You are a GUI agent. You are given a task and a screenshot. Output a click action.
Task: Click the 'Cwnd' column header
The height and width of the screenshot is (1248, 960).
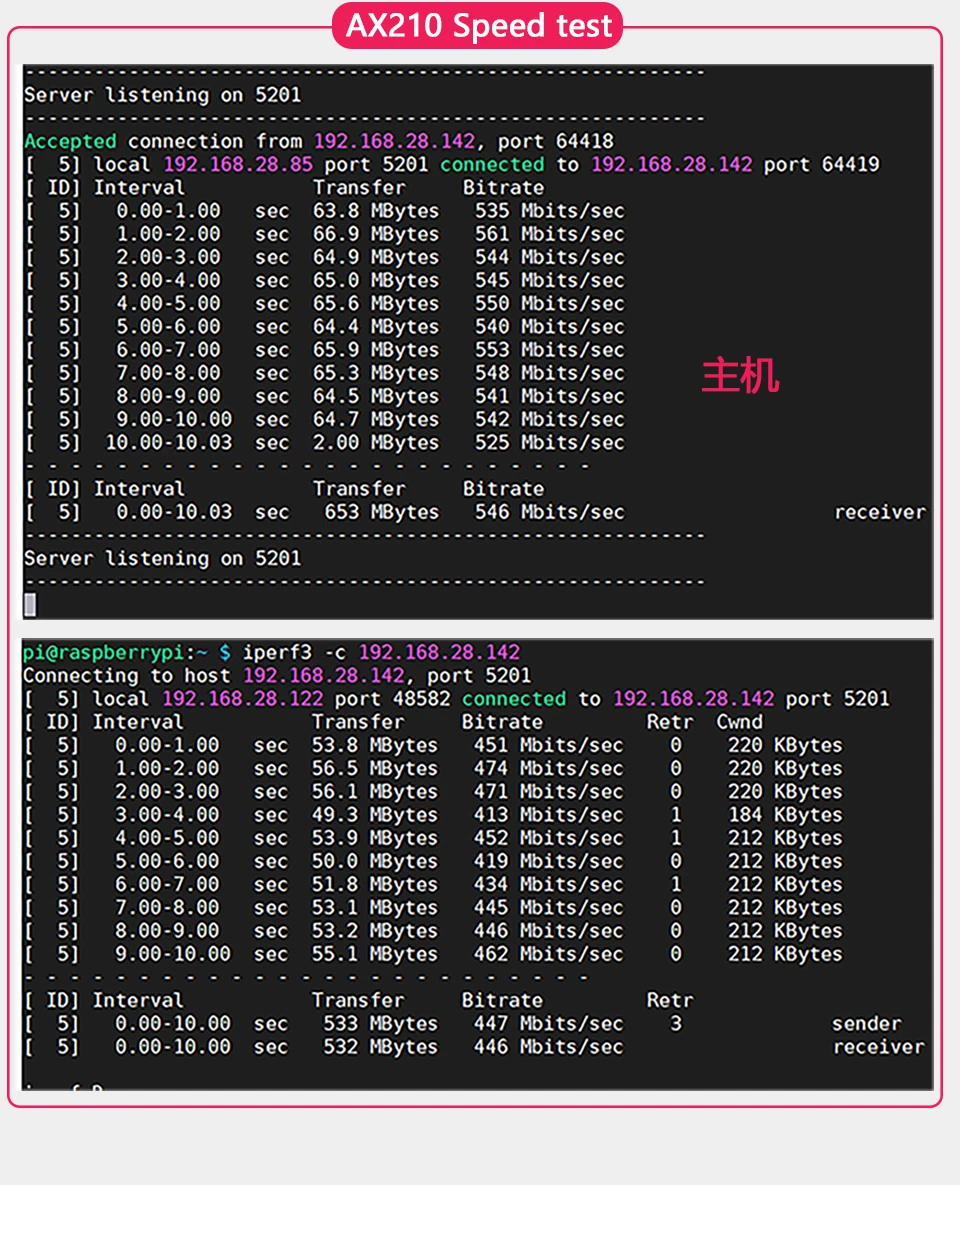740,722
